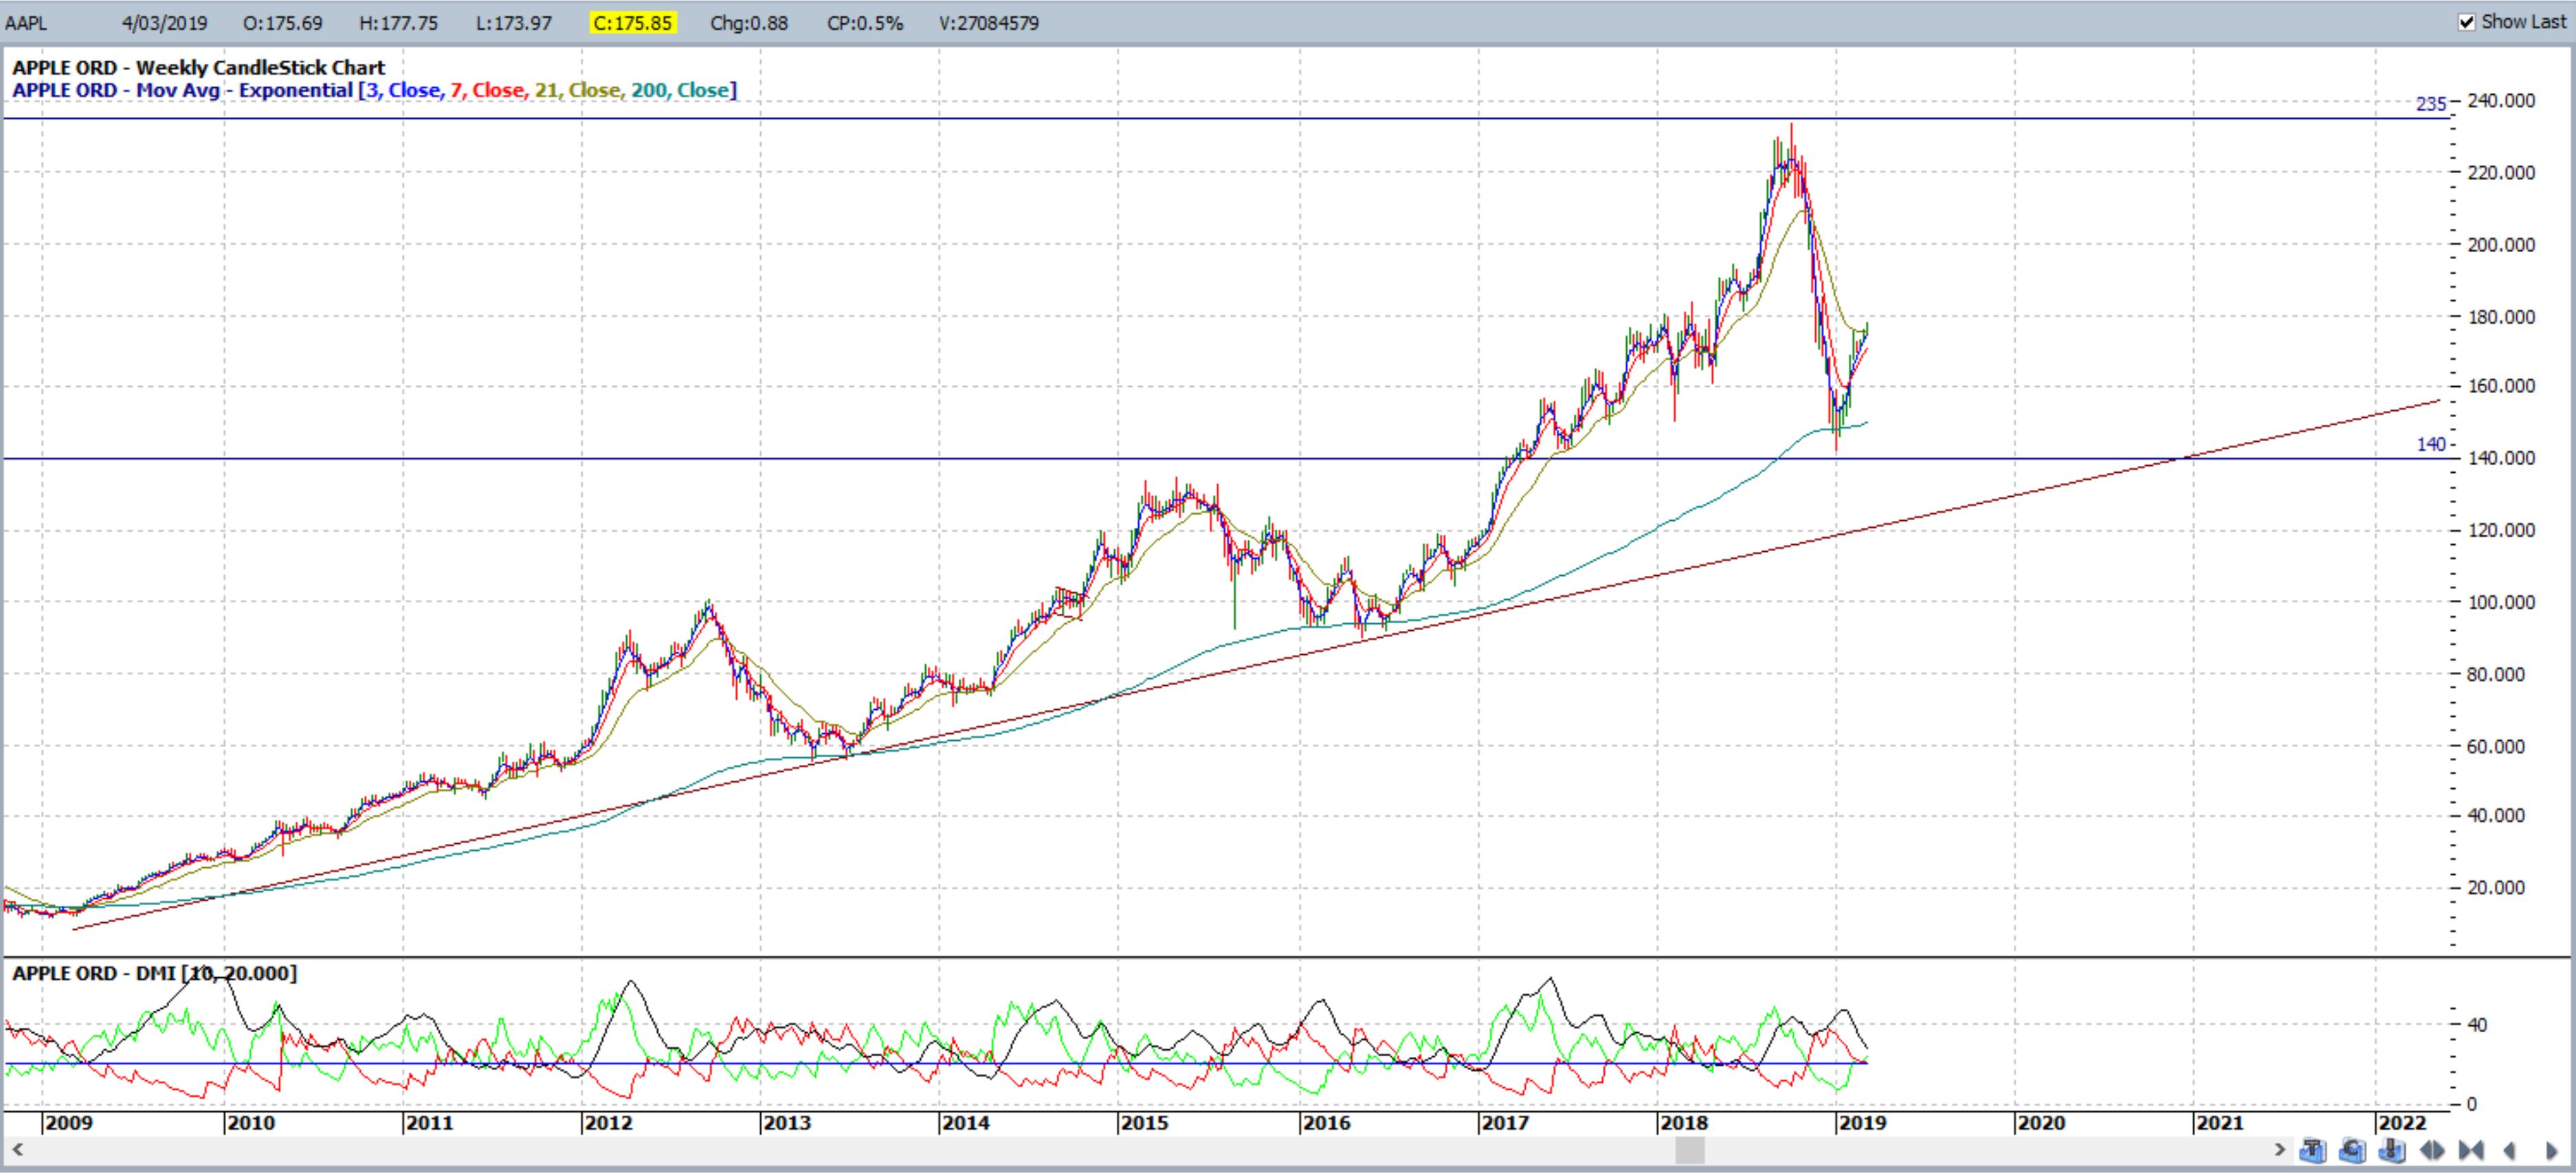Click the 2020 year label on time axis
2576x1173 pixels.
pyautogui.click(x=2040, y=1123)
